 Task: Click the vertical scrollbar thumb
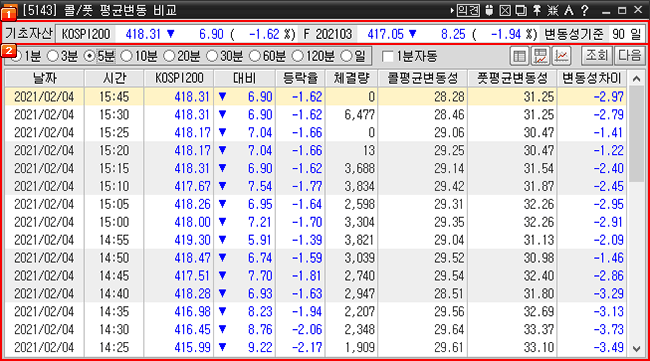click(x=636, y=133)
